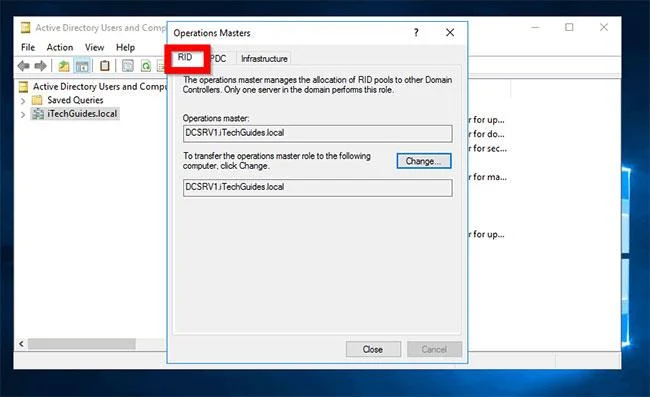Click the Operations master text field
This screenshot has width=650, height=397.
pos(318,133)
